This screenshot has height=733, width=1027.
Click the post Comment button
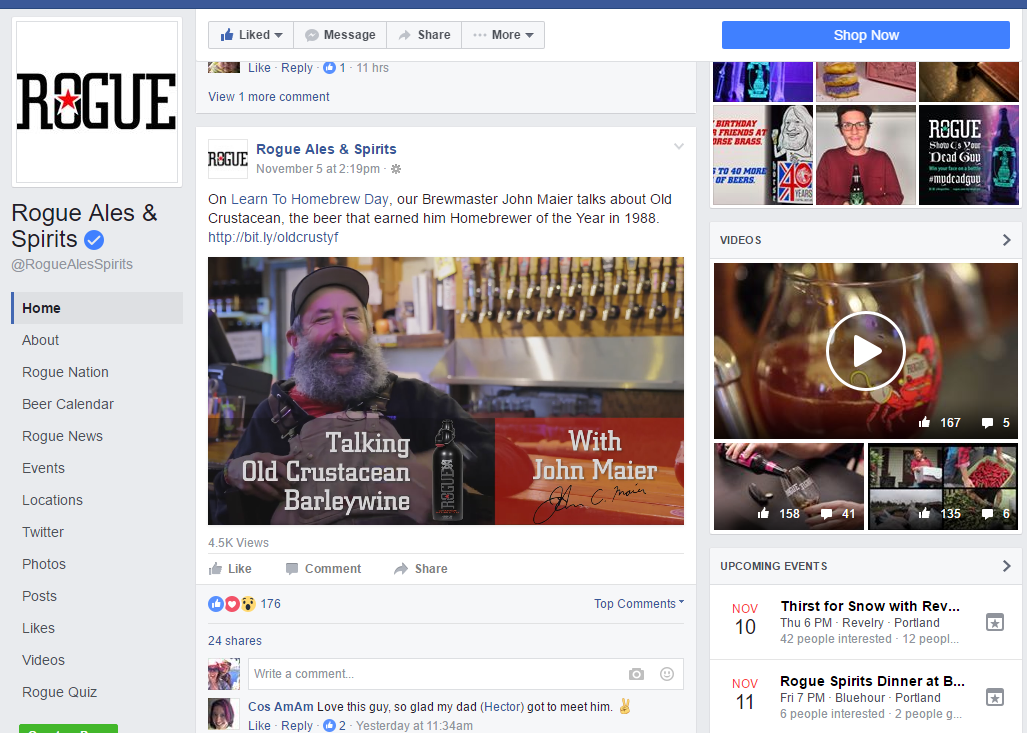(x=324, y=569)
